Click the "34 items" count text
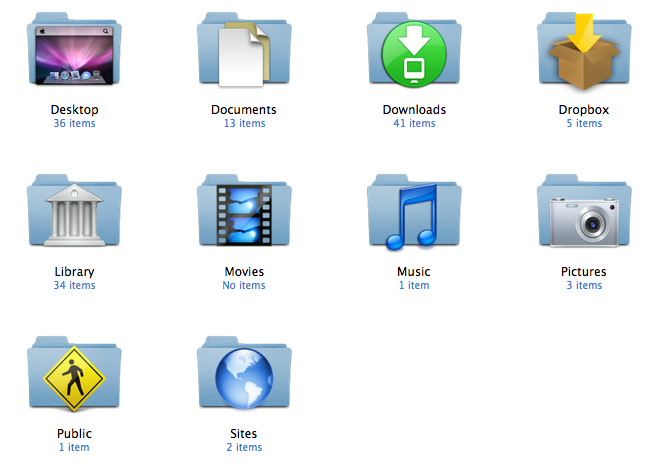Viewport: 664px width, 473px height. tap(75, 285)
